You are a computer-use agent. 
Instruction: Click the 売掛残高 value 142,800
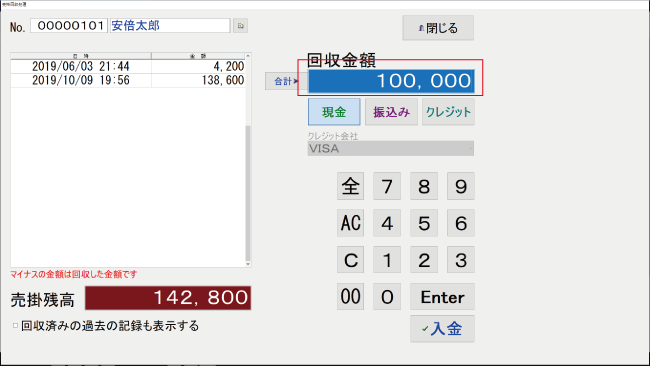pos(168,298)
